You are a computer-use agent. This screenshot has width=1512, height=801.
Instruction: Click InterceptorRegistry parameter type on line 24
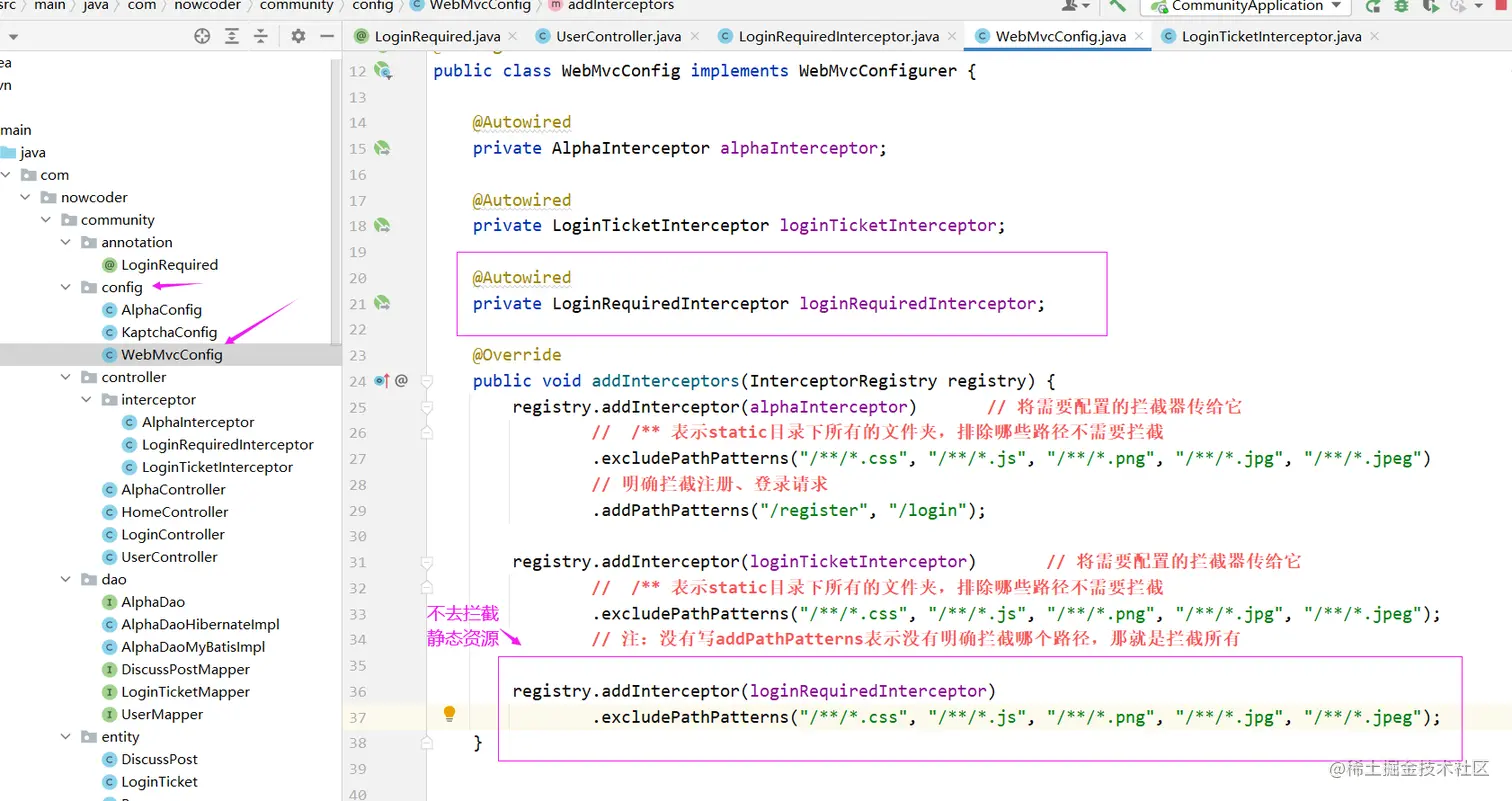(843, 381)
